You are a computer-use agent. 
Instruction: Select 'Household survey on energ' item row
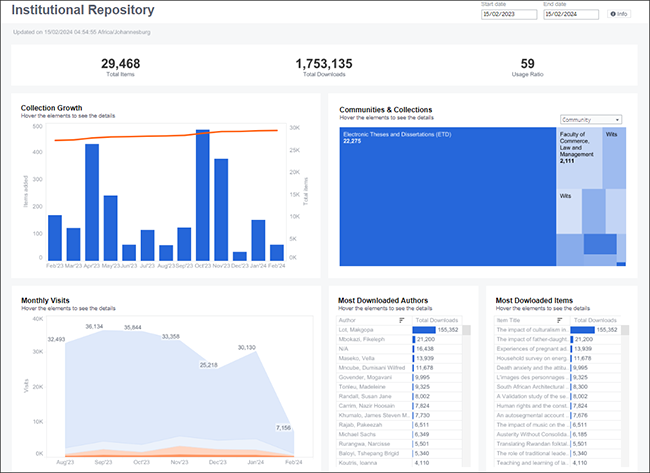click(x=557, y=358)
